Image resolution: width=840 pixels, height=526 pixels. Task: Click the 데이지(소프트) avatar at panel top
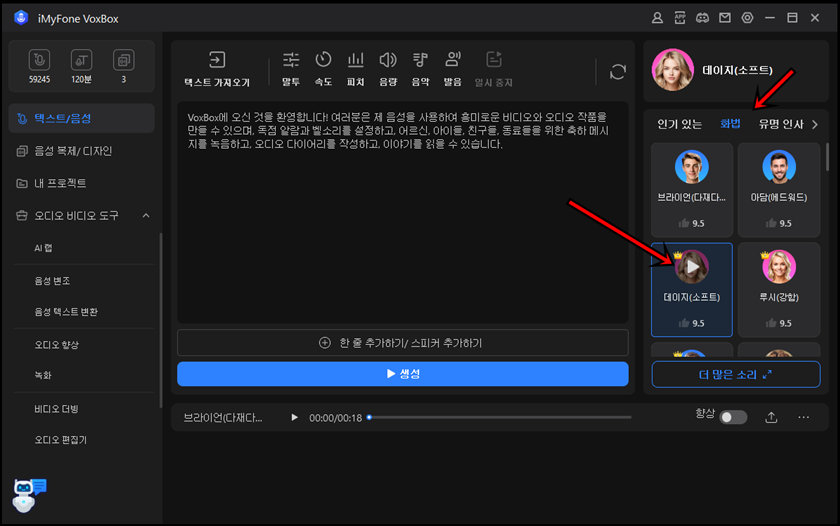coord(673,70)
